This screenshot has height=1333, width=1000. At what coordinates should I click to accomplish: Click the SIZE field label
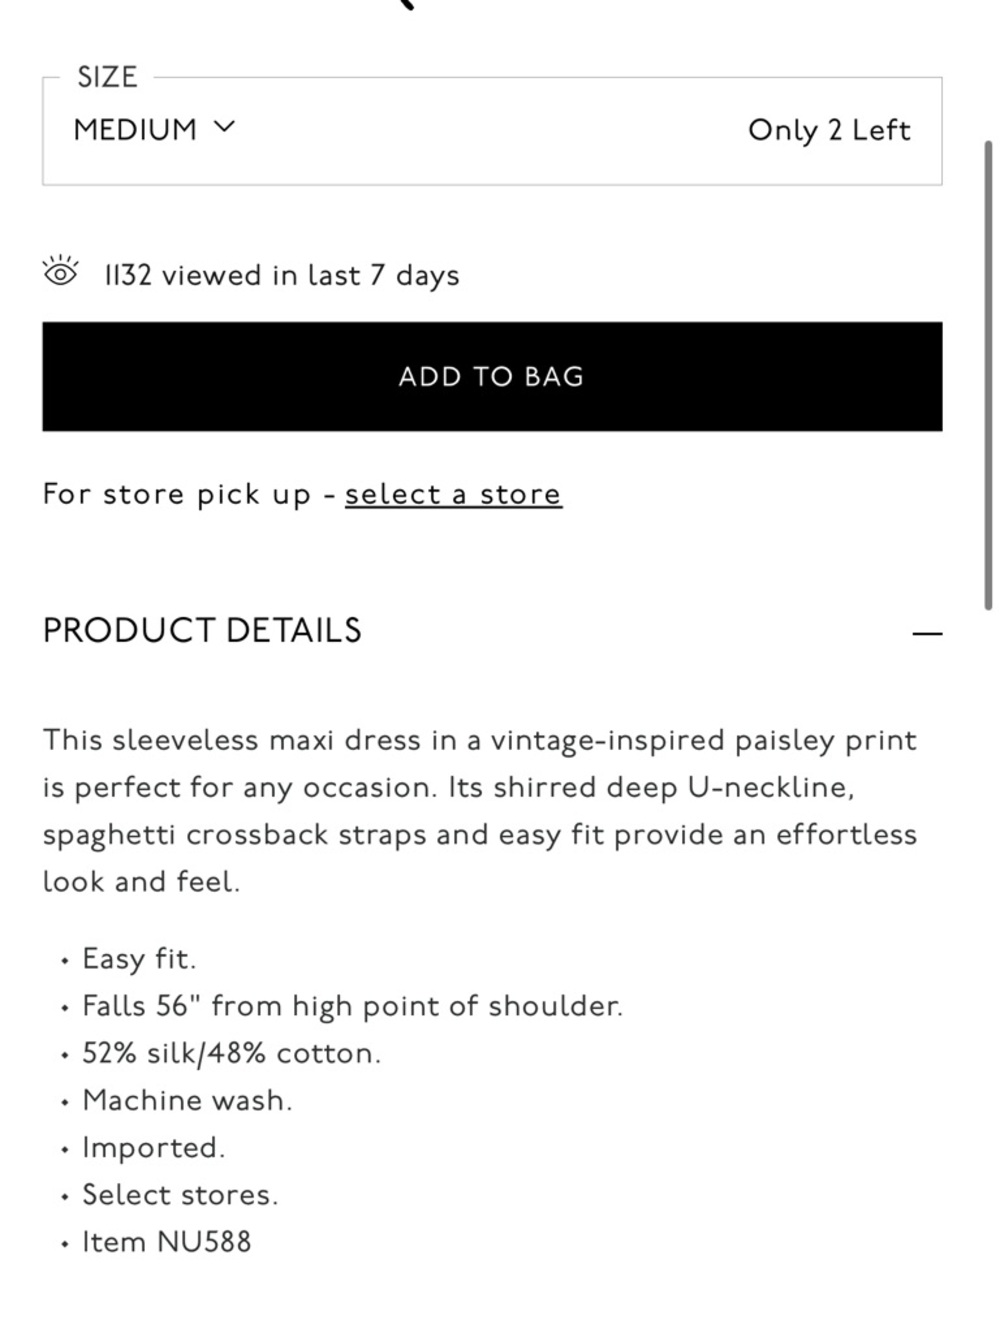coord(107,77)
